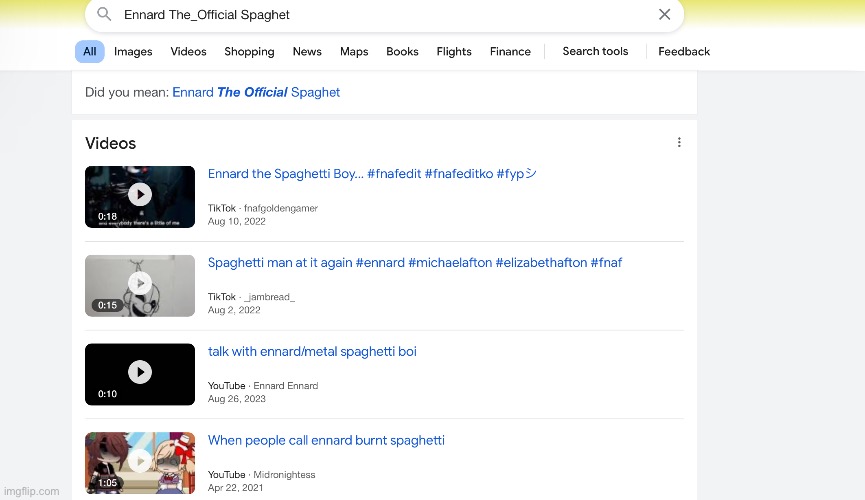Image resolution: width=865 pixels, height=500 pixels.
Task: Play the Spaghetti man at it again video
Action: [x=140, y=284]
